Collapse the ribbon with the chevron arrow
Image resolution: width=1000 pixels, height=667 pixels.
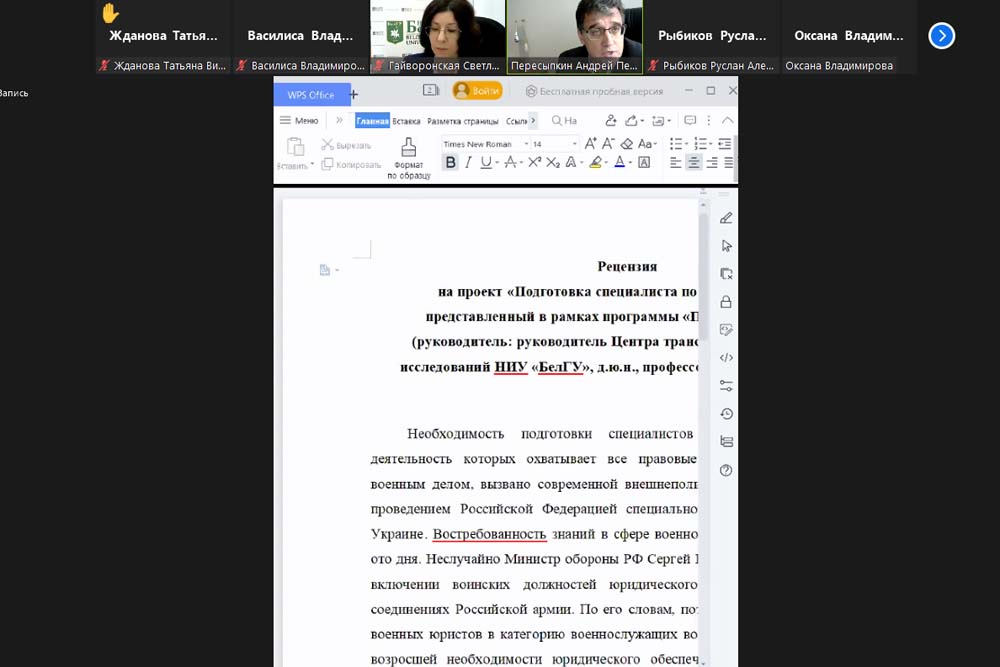[727, 121]
